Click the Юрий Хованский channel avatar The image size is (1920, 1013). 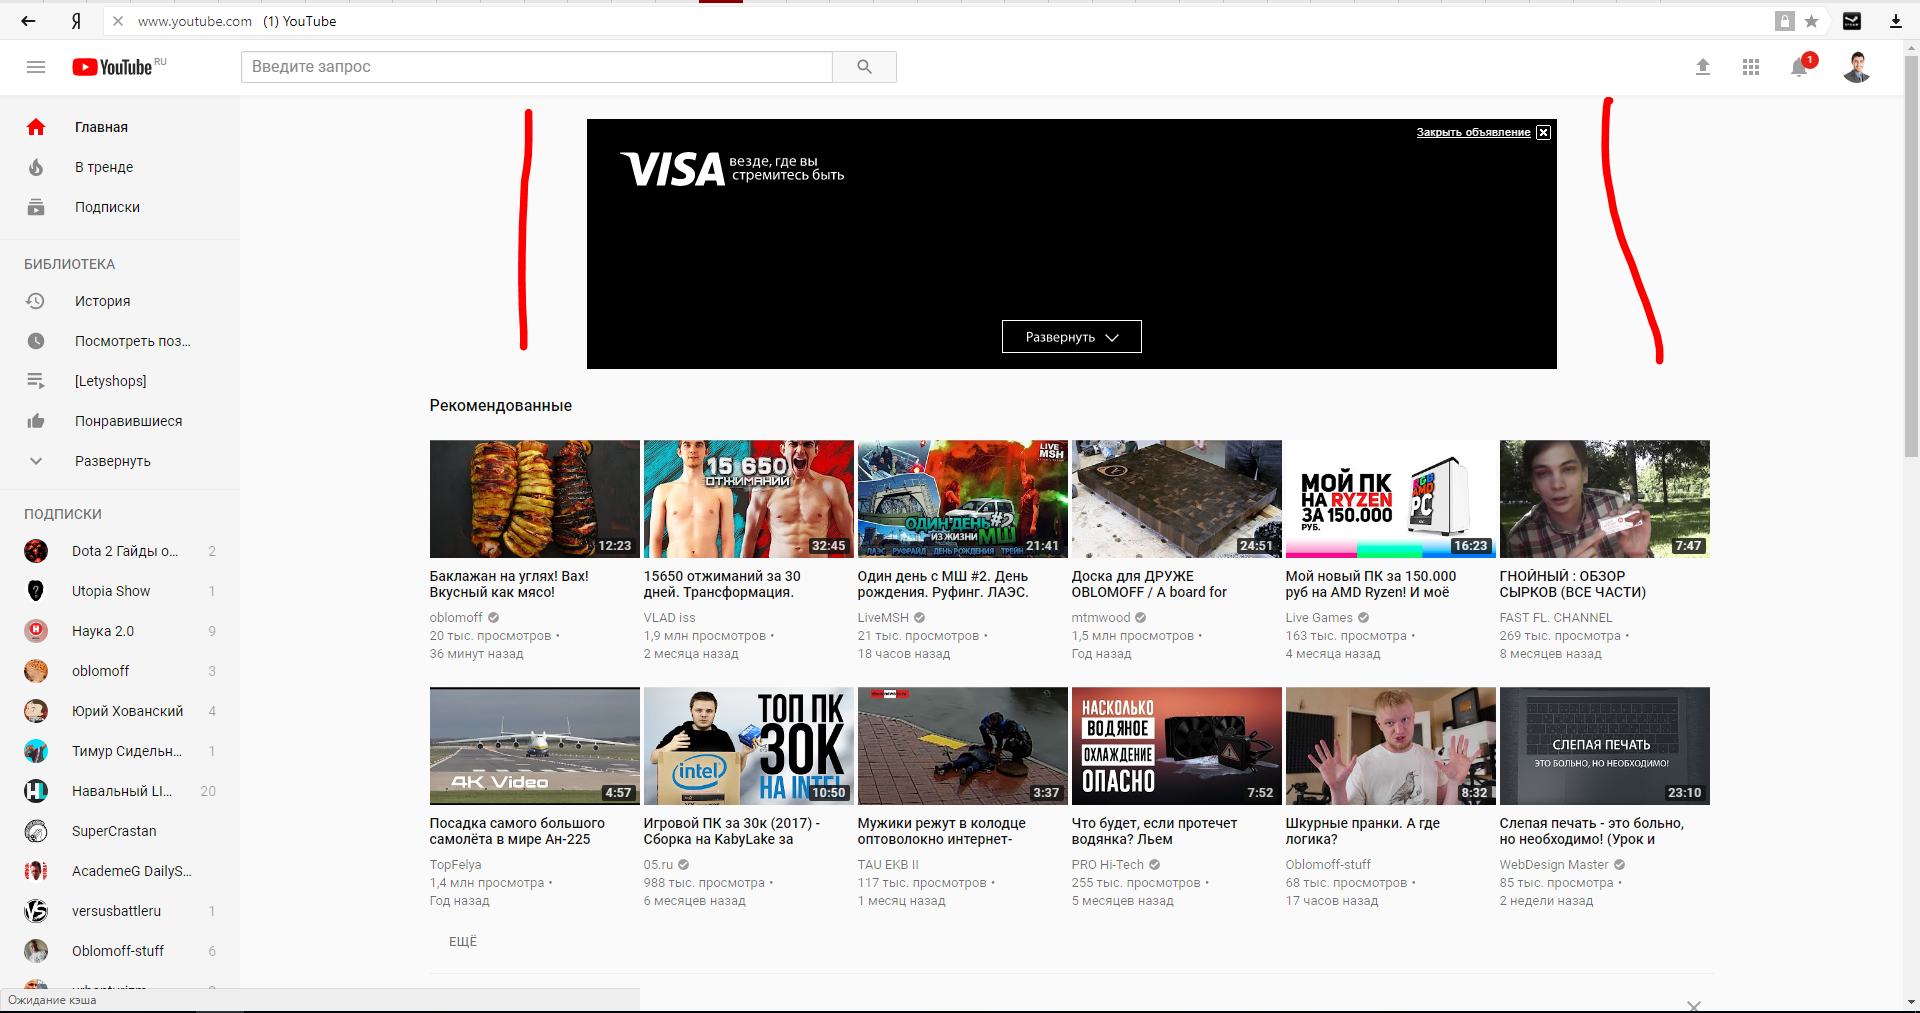pos(36,711)
